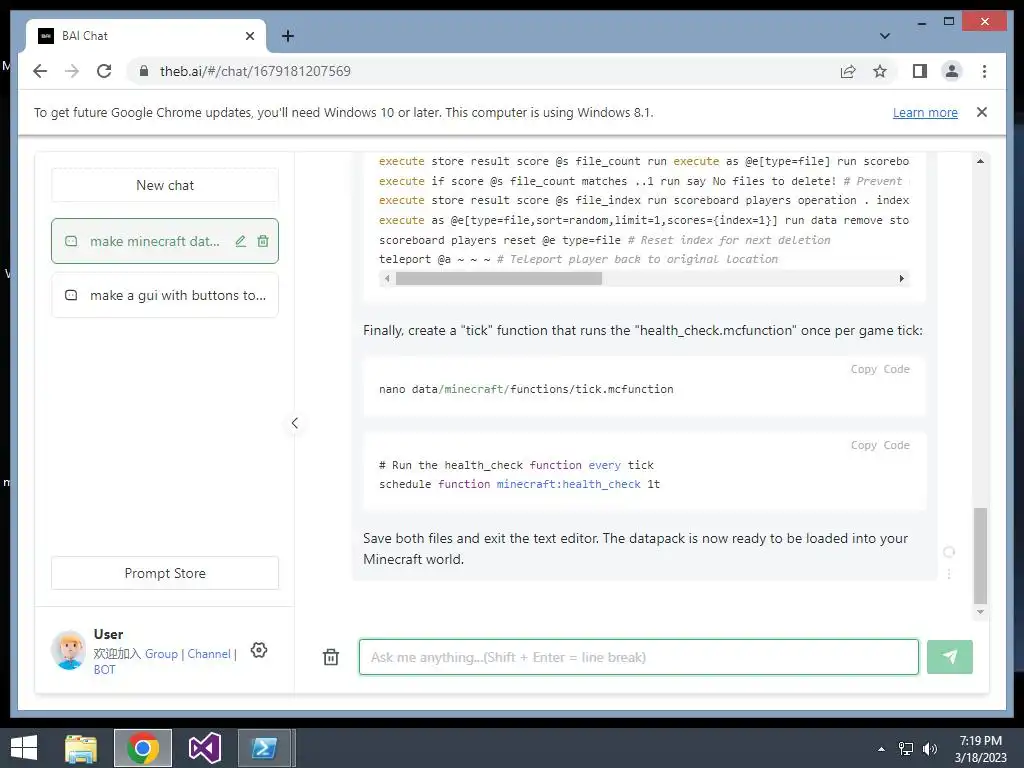Edit title of minecraft chat with pencil icon
The height and width of the screenshot is (768, 1024).
coord(240,242)
